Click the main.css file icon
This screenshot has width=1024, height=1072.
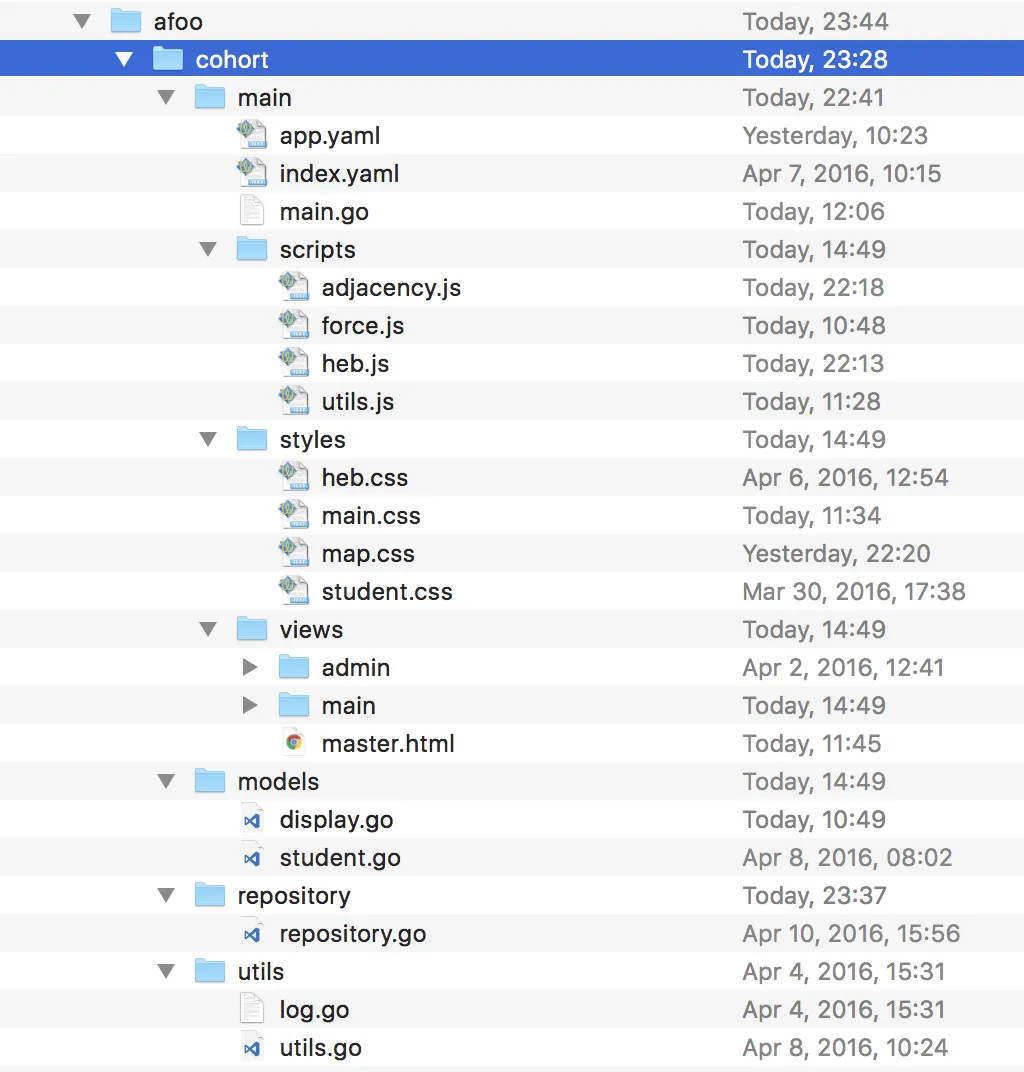294,515
